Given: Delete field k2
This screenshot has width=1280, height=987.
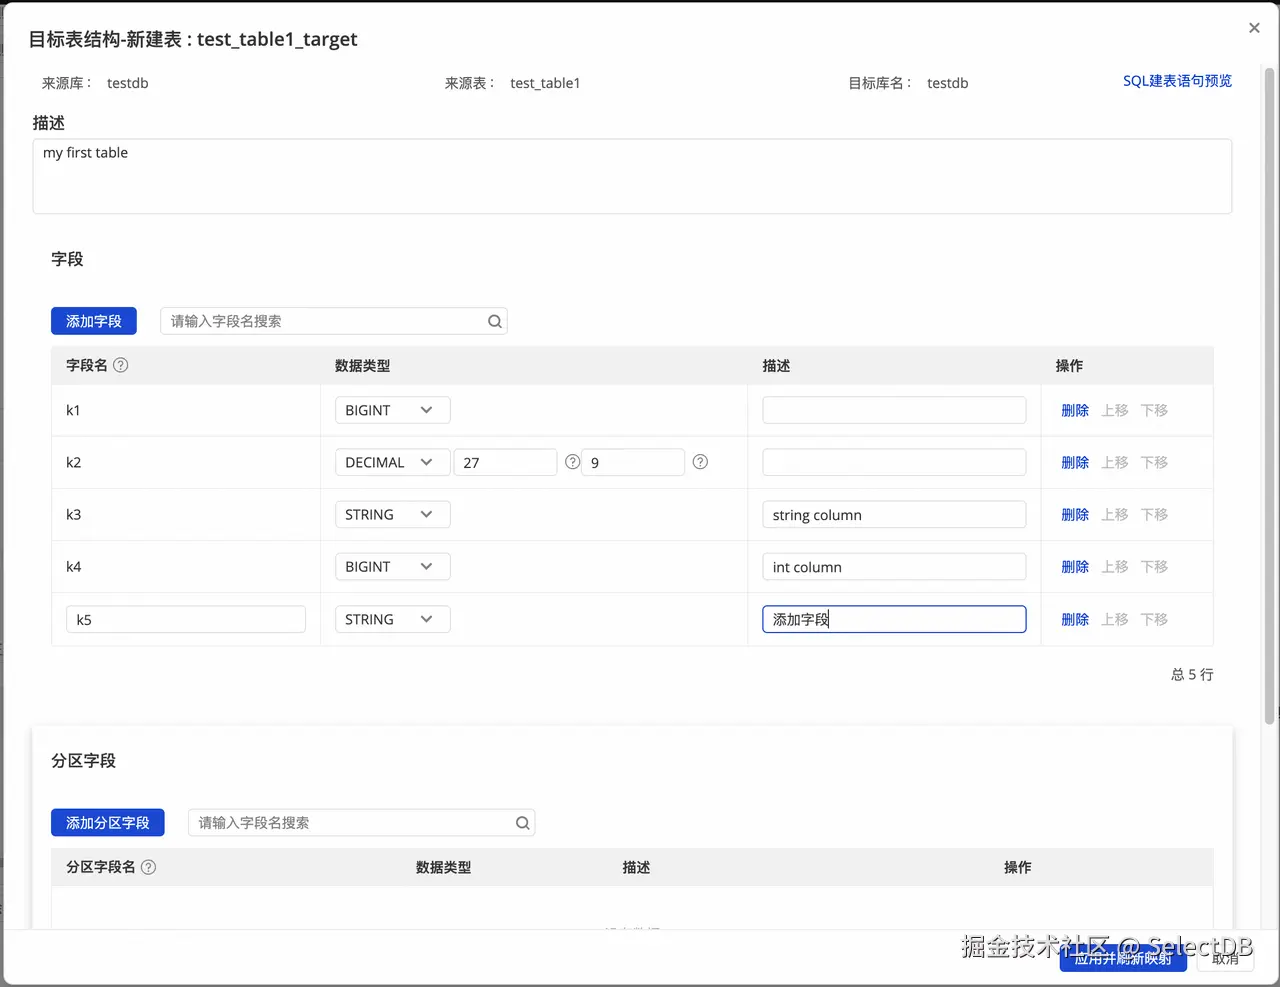Looking at the screenshot, I should (x=1075, y=462).
